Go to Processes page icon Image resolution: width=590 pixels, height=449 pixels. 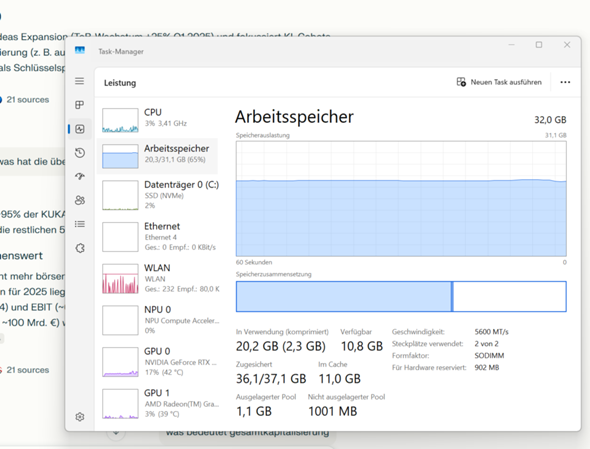click(x=79, y=105)
